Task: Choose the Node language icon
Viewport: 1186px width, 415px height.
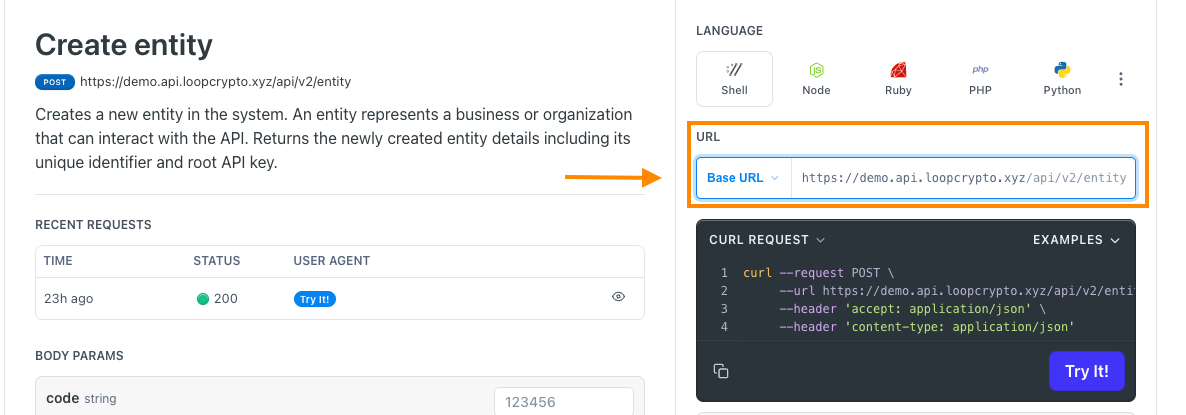Action: [816, 70]
